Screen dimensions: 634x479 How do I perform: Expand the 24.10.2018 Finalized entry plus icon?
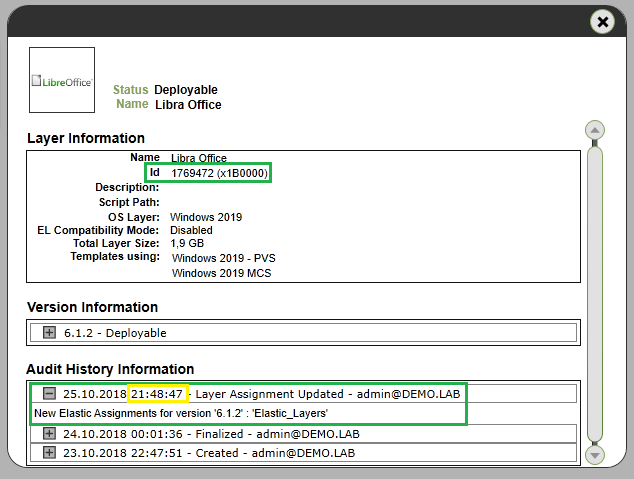tap(49, 434)
